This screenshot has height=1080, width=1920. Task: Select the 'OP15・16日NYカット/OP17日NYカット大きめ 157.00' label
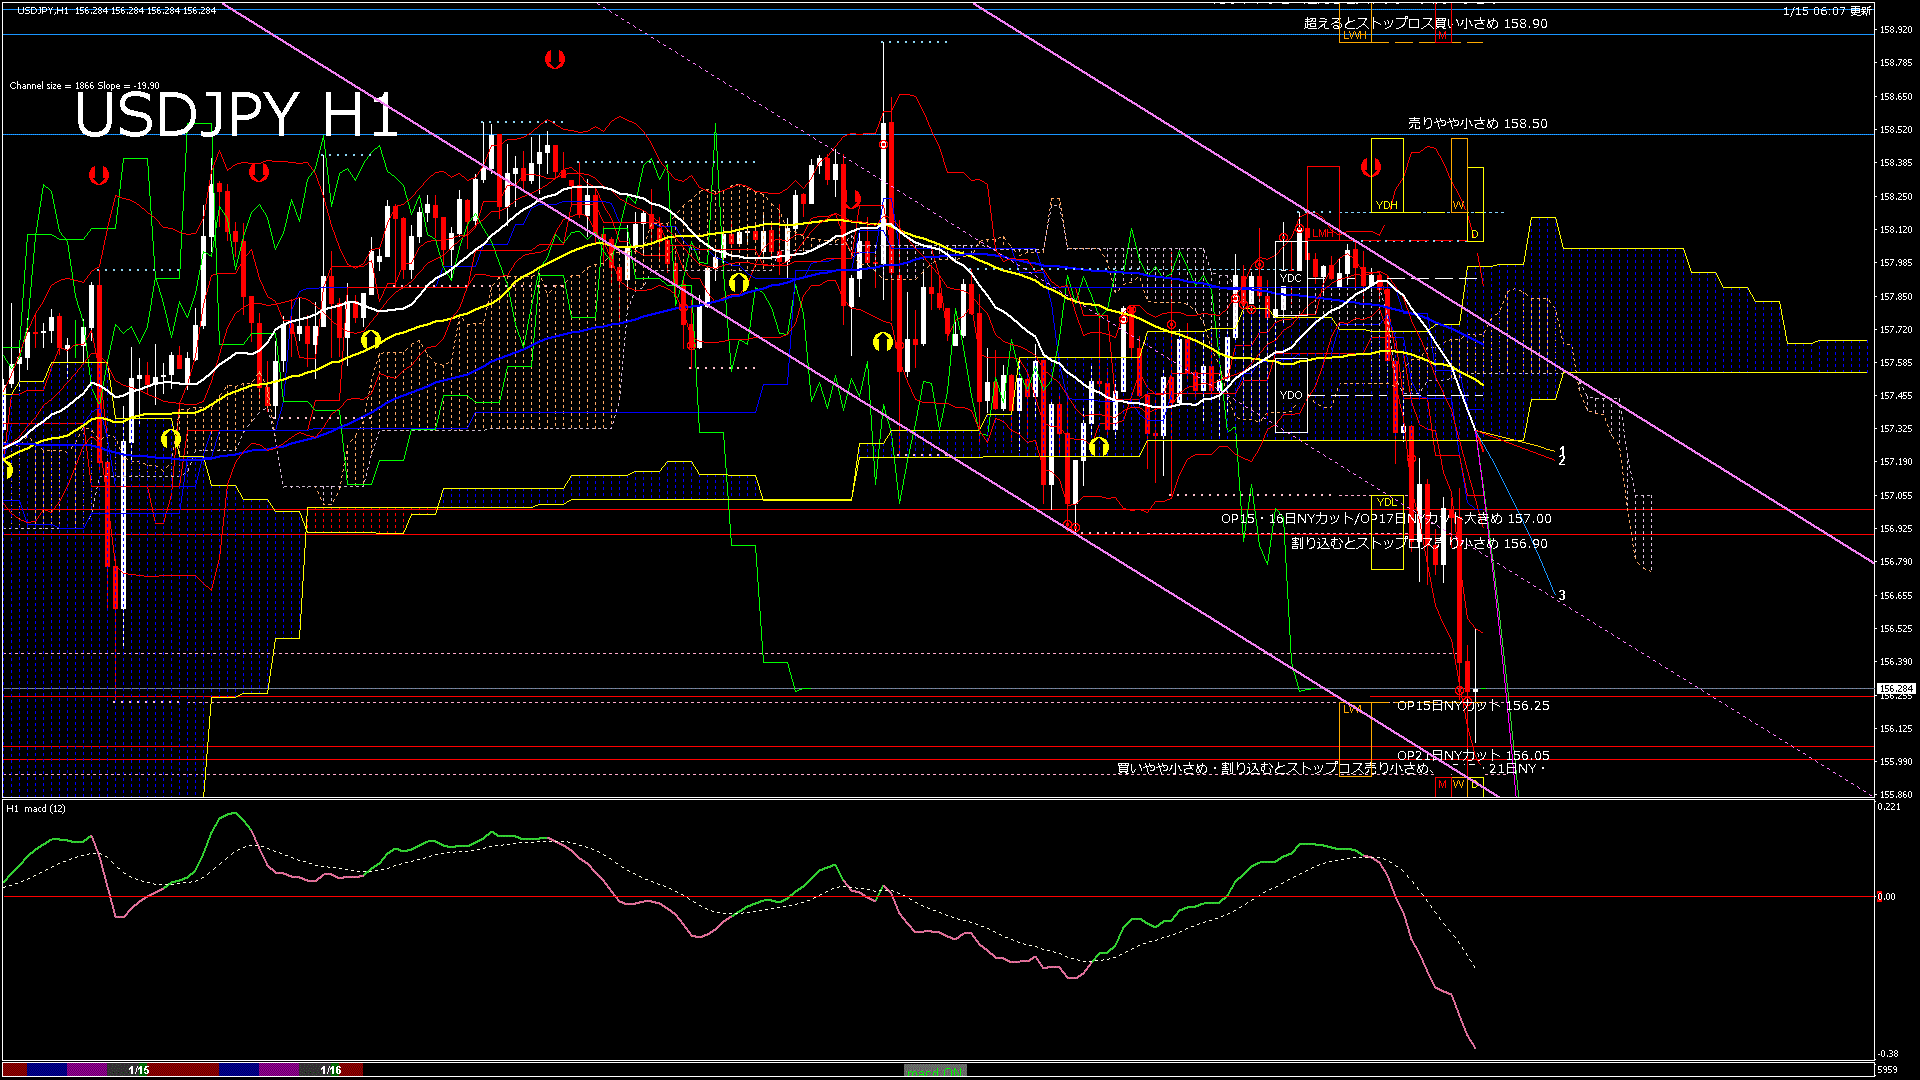(x=1386, y=519)
